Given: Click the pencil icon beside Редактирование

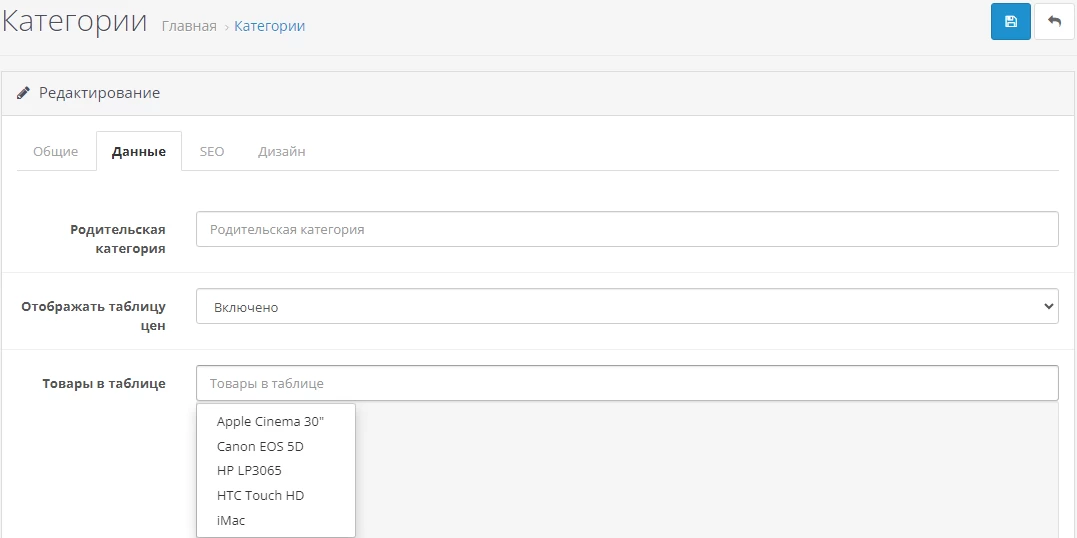Looking at the screenshot, I should pyautogui.click(x=23, y=93).
